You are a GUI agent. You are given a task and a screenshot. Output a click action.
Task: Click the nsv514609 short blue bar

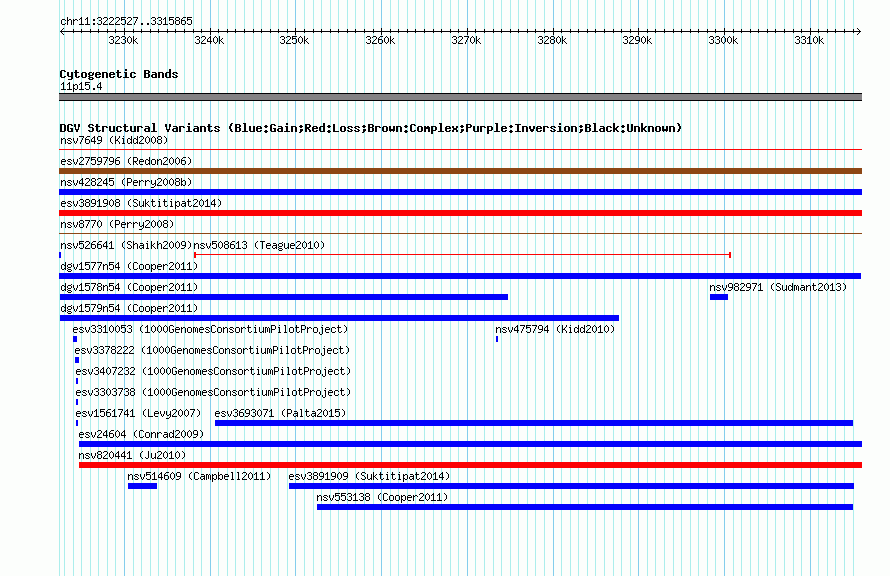click(142, 486)
